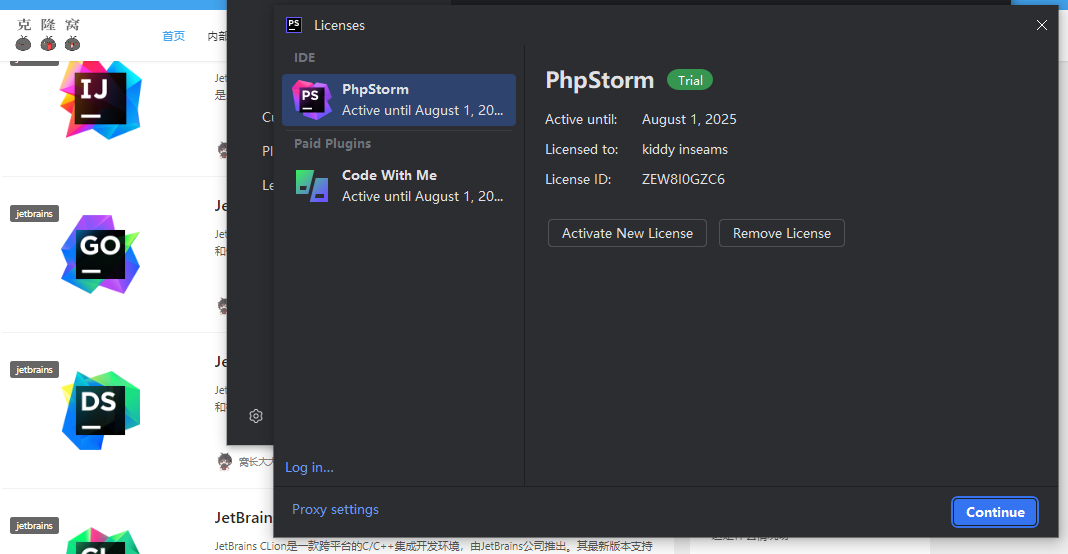Click the Trial badge next to PhpStorm
1068x554 pixels.
tap(690, 80)
